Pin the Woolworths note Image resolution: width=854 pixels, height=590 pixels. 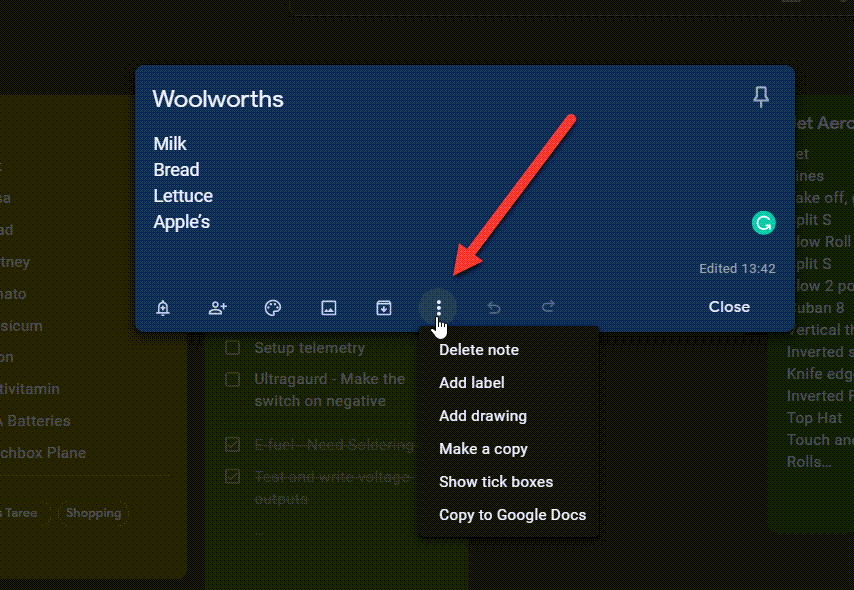[761, 97]
